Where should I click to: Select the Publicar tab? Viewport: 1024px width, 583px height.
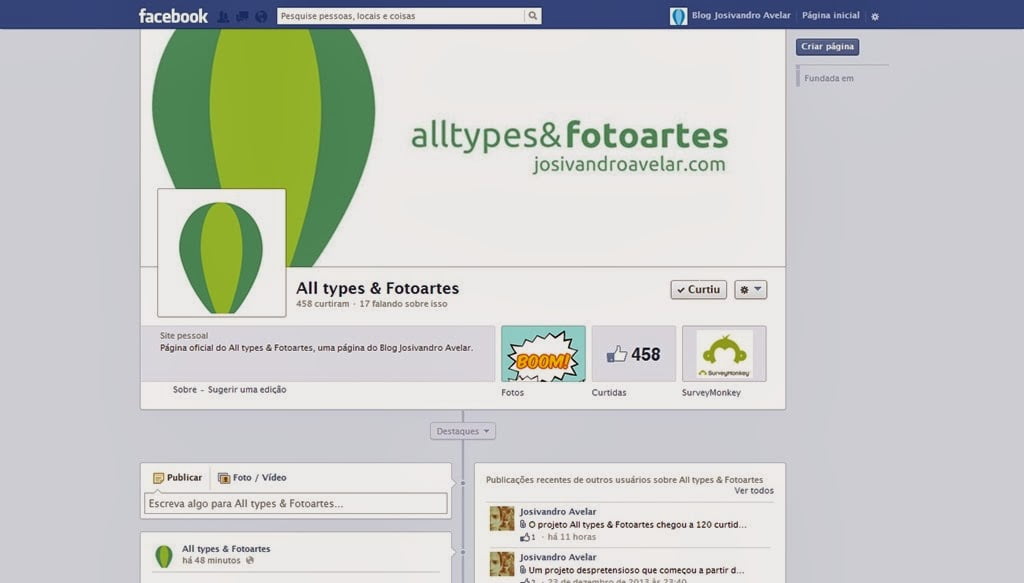[x=178, y=477]
